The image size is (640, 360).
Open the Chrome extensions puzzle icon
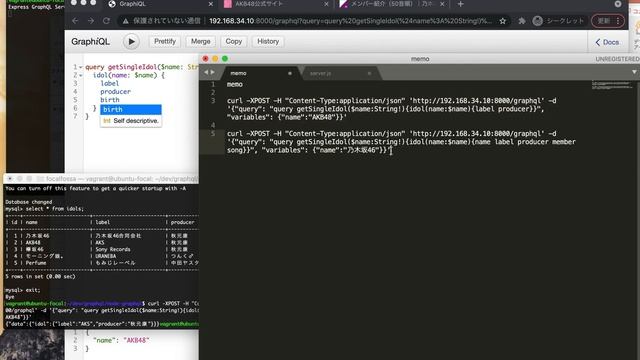click(x=522, y=21)
